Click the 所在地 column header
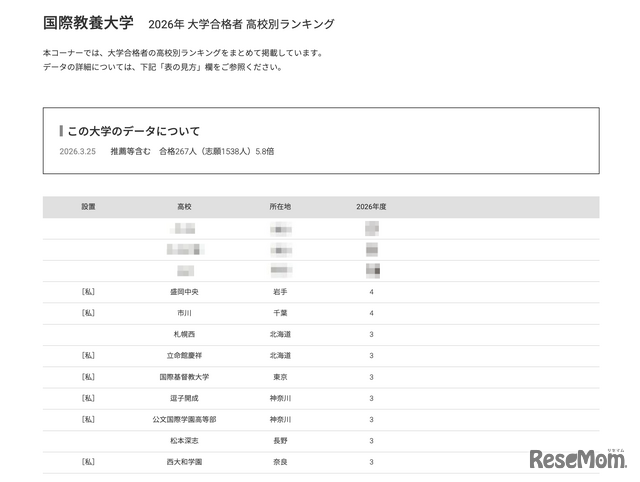 pos(280,207)
